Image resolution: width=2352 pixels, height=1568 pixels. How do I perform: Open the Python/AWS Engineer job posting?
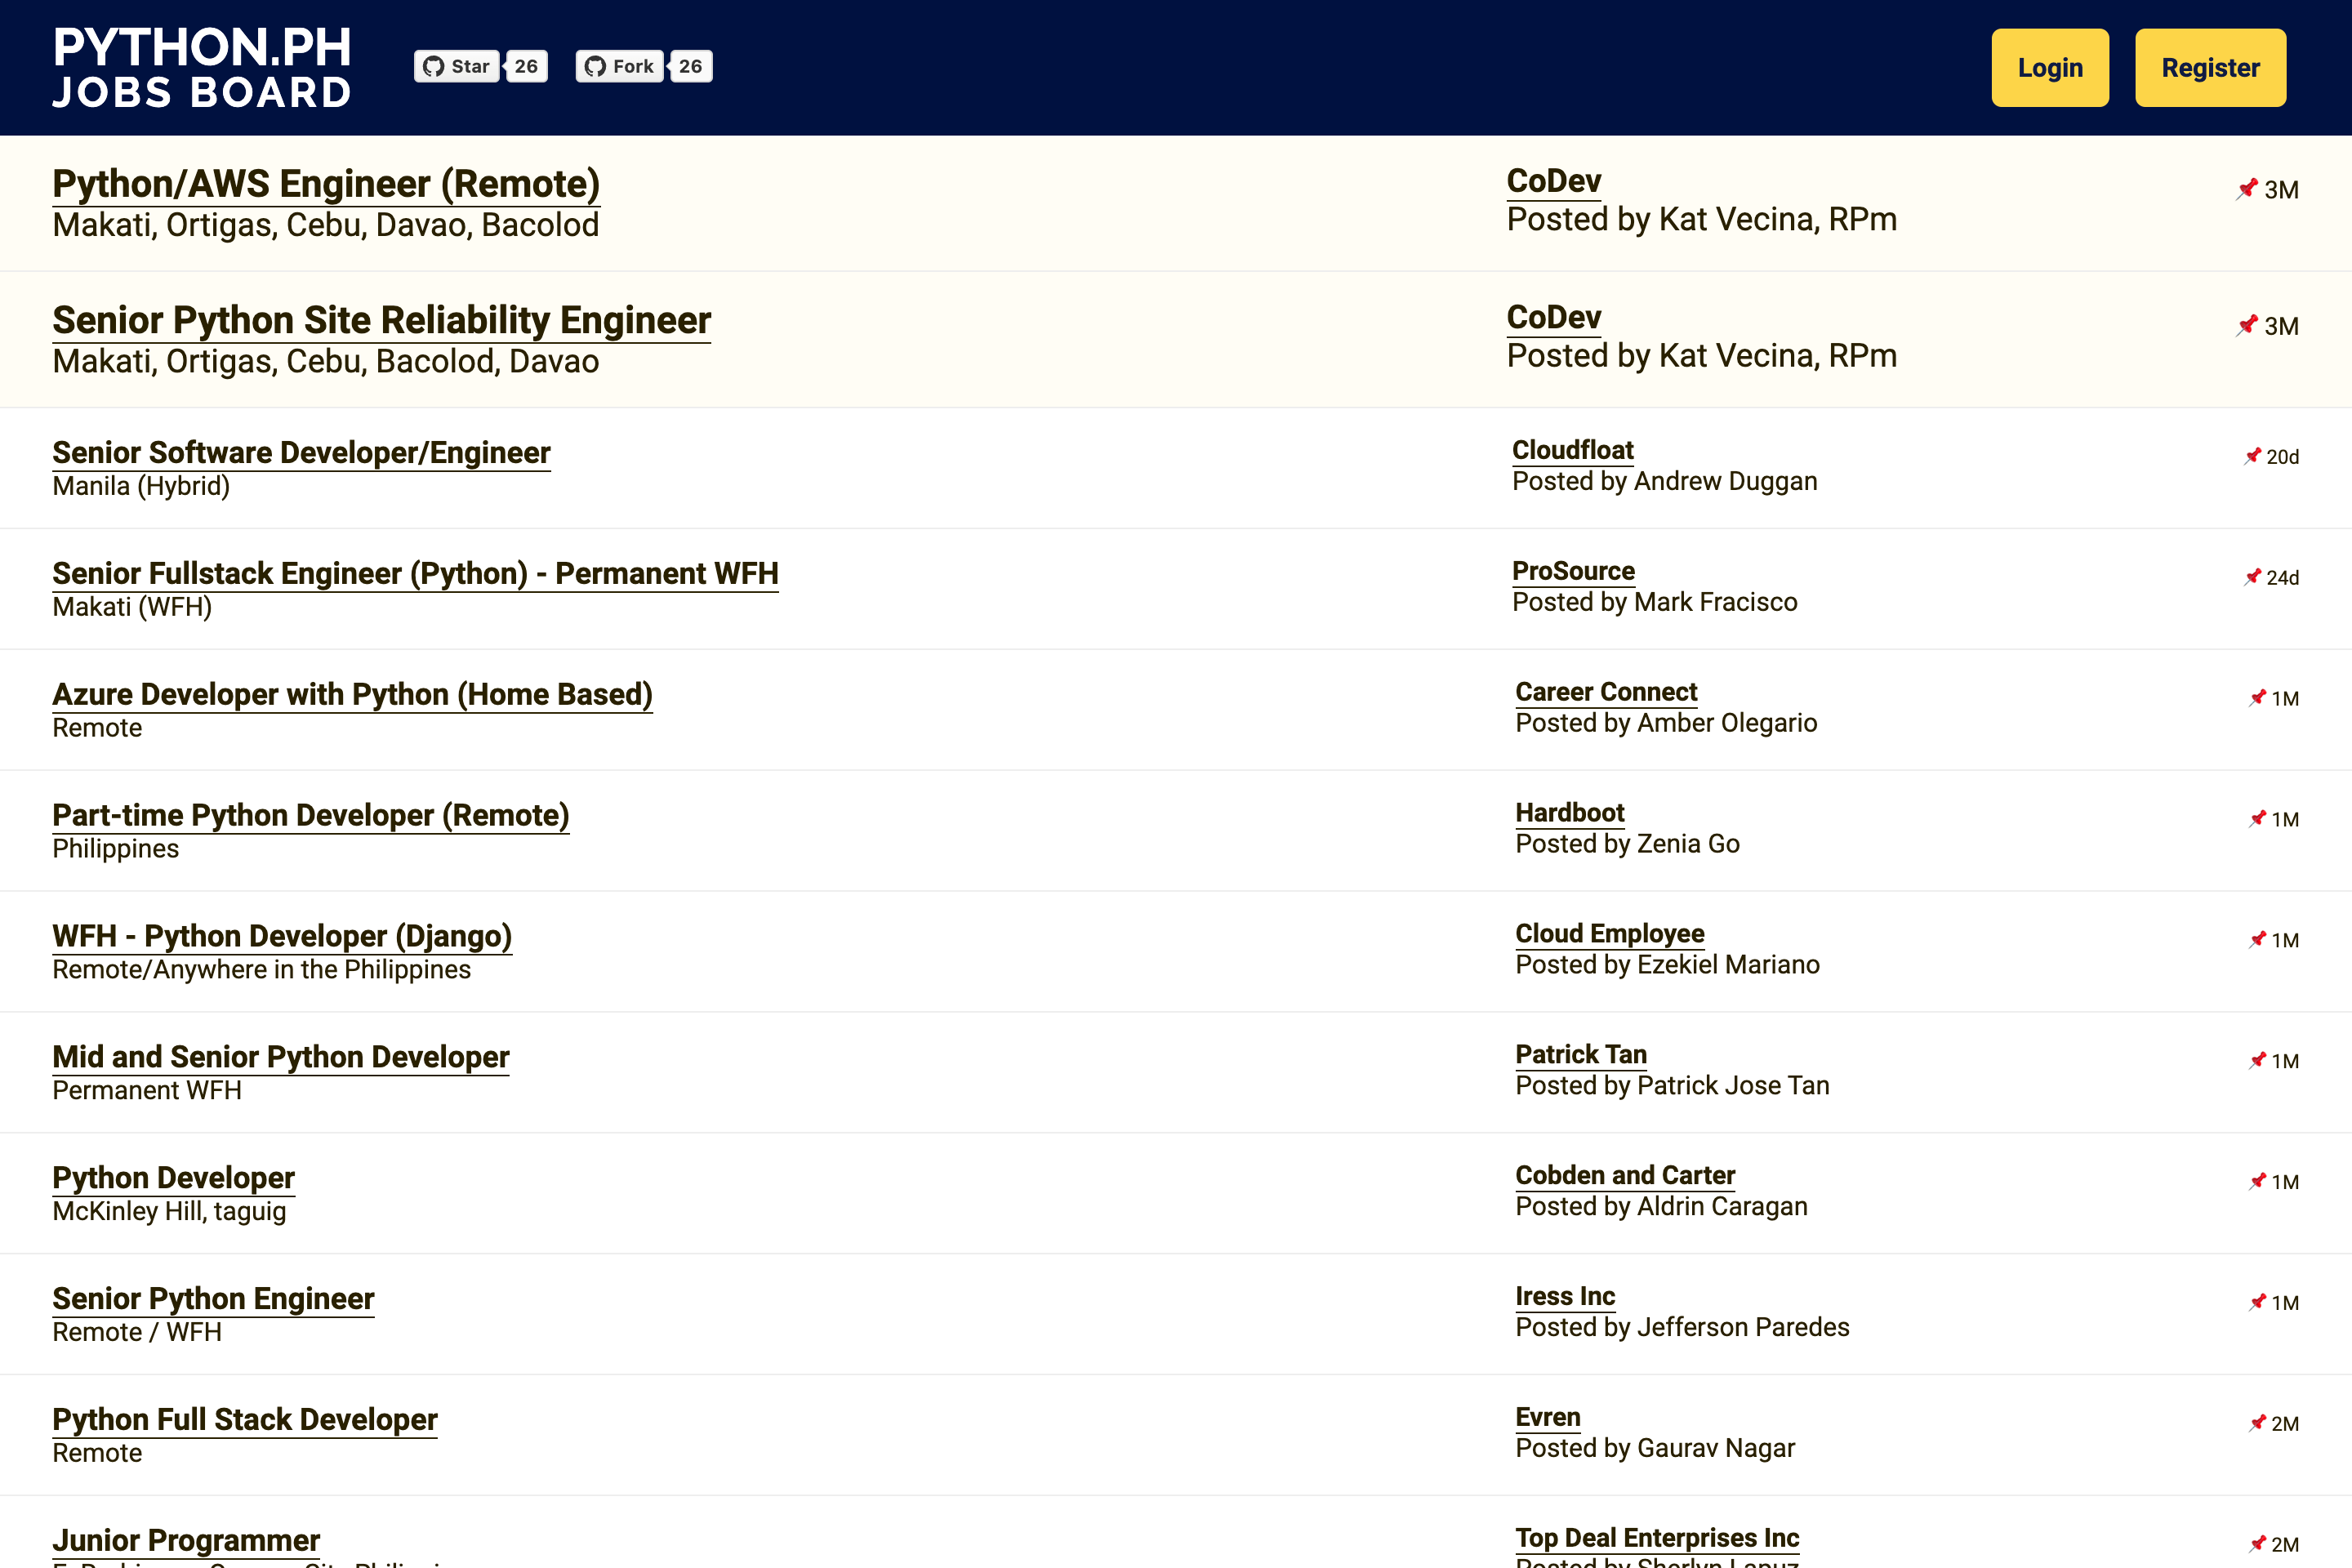(x=326, y=182)
